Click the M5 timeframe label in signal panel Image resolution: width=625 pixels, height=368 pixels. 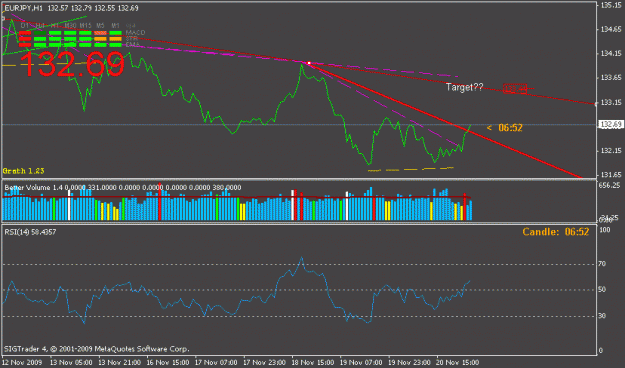click(x=100, y=26)
